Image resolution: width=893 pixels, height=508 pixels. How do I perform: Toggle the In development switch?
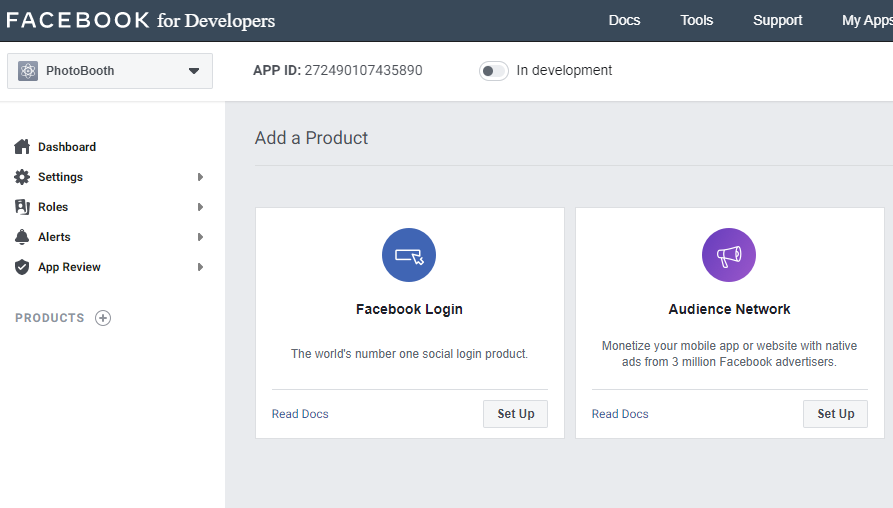pos(494,71)
